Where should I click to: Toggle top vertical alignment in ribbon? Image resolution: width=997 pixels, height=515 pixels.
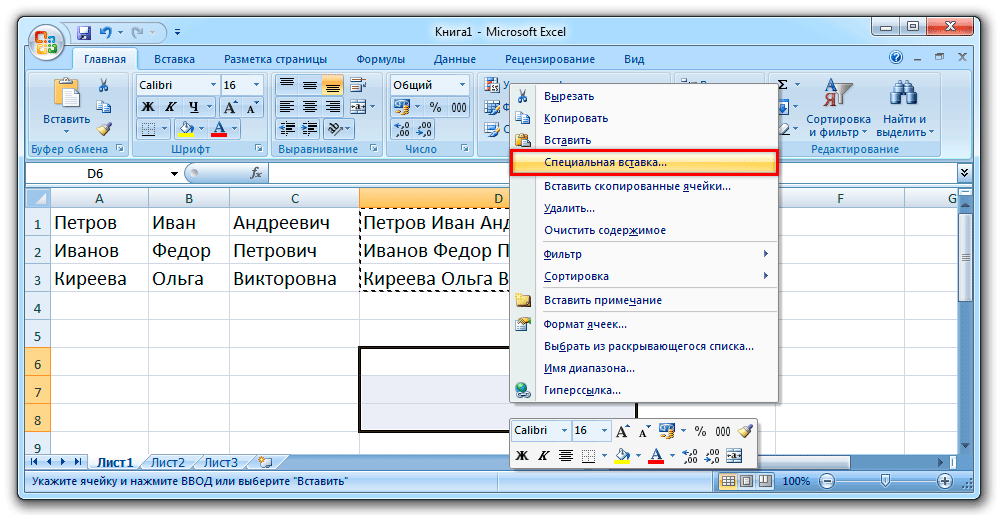tap(287, 85)
